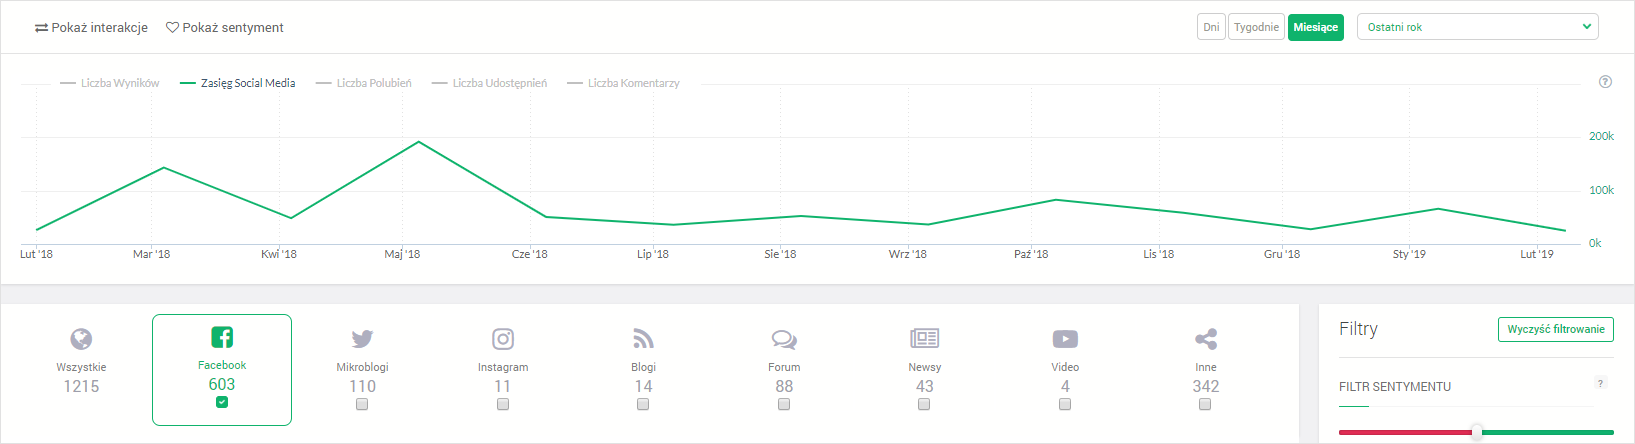Open the chart help question mark
The width and height of the screenshot is (1635, 444).
point(1605,82)
